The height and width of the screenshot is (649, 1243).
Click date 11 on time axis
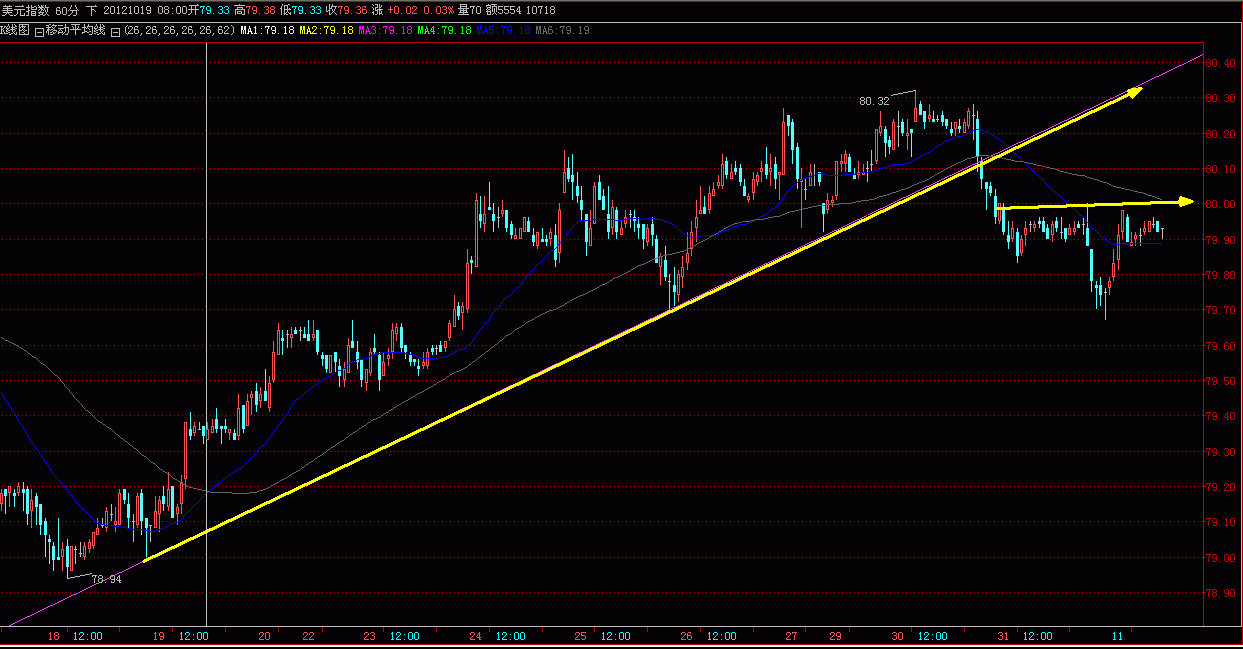1117,636
